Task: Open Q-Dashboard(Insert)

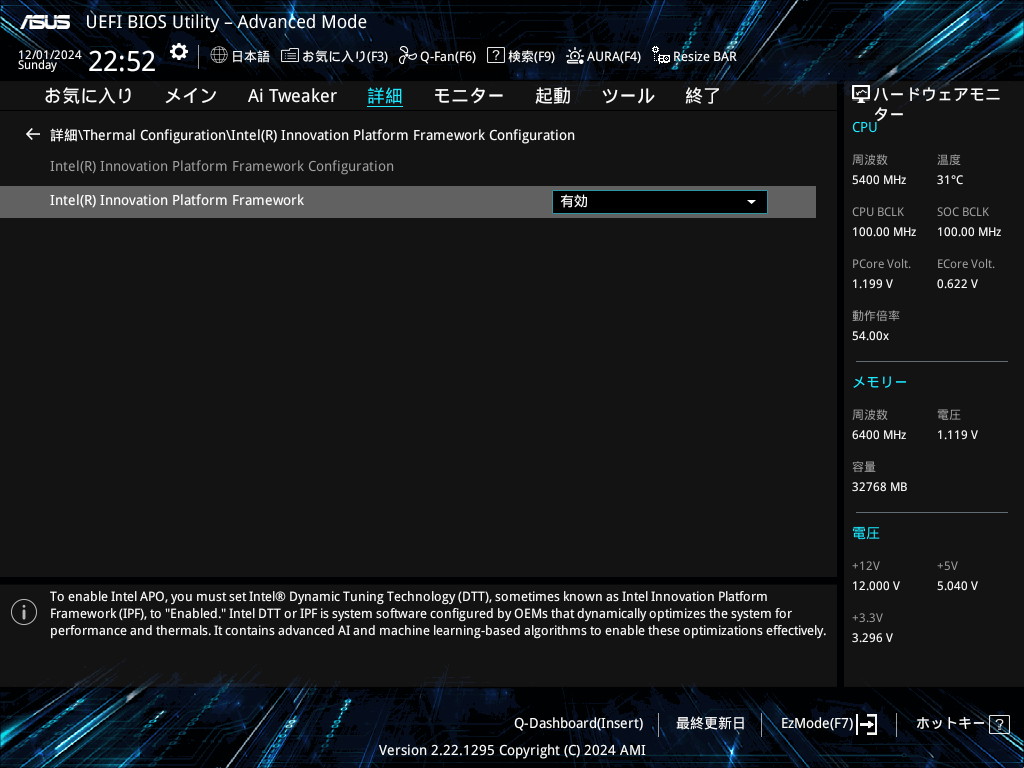Action: (x=579, y=723)
